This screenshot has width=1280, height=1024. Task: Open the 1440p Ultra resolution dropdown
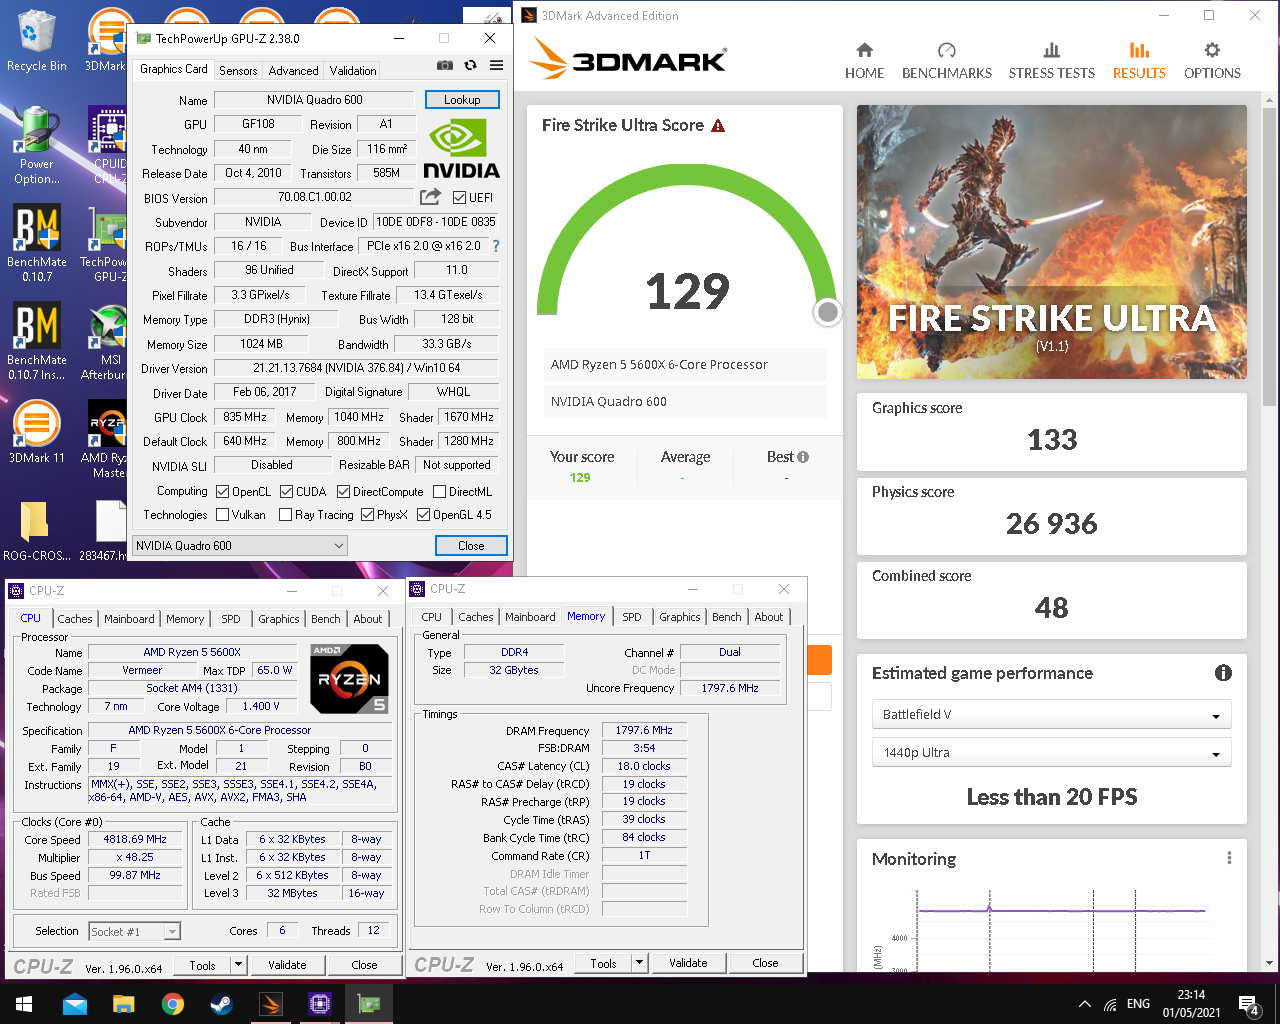click(1051, 752)
